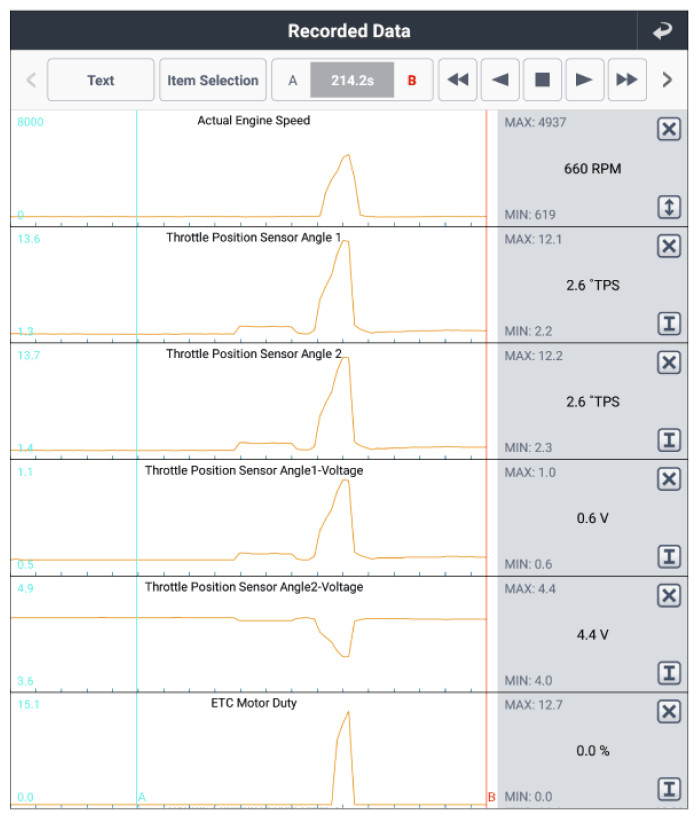This screenshot has width=698, height=819.
Task: Show more toolbar items with right chevron
Action: [x=667, y=80]
